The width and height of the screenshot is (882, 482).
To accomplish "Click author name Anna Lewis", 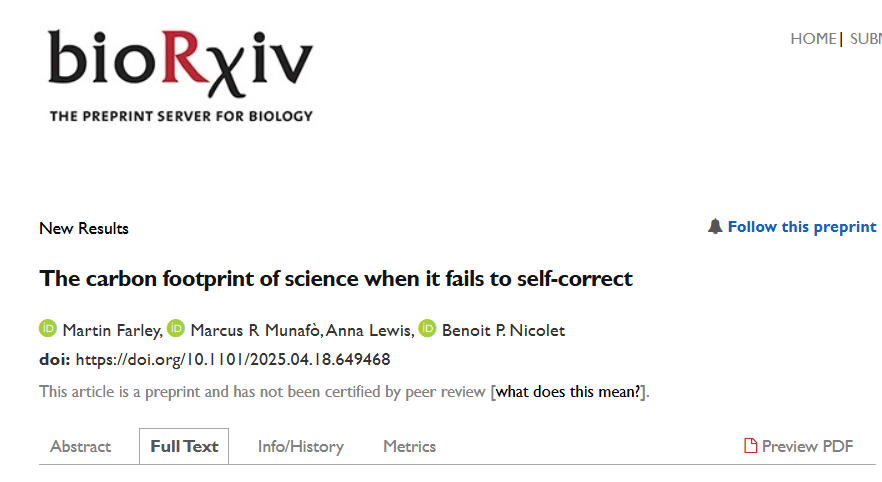I will point(368,330).
